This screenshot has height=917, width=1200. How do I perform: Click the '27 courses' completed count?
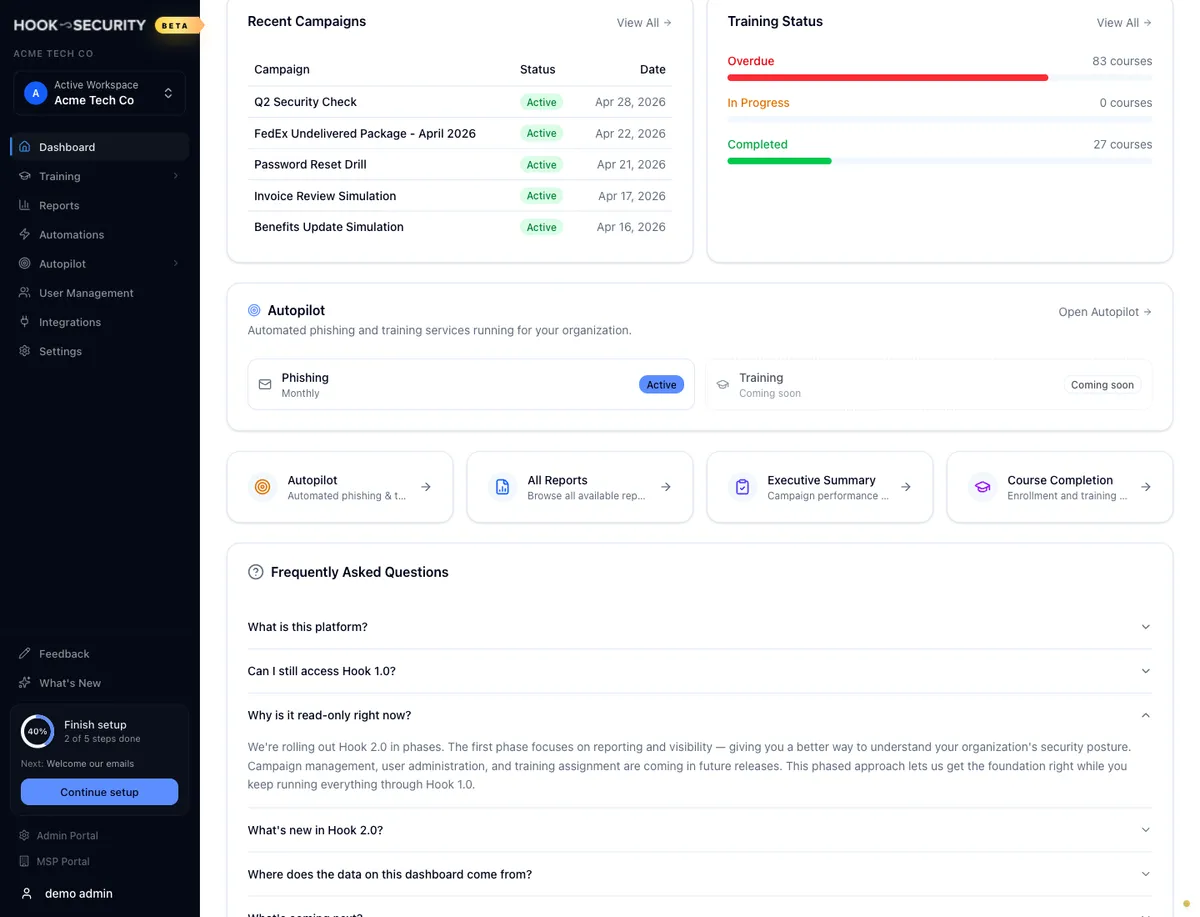[x=1122, y=144]
